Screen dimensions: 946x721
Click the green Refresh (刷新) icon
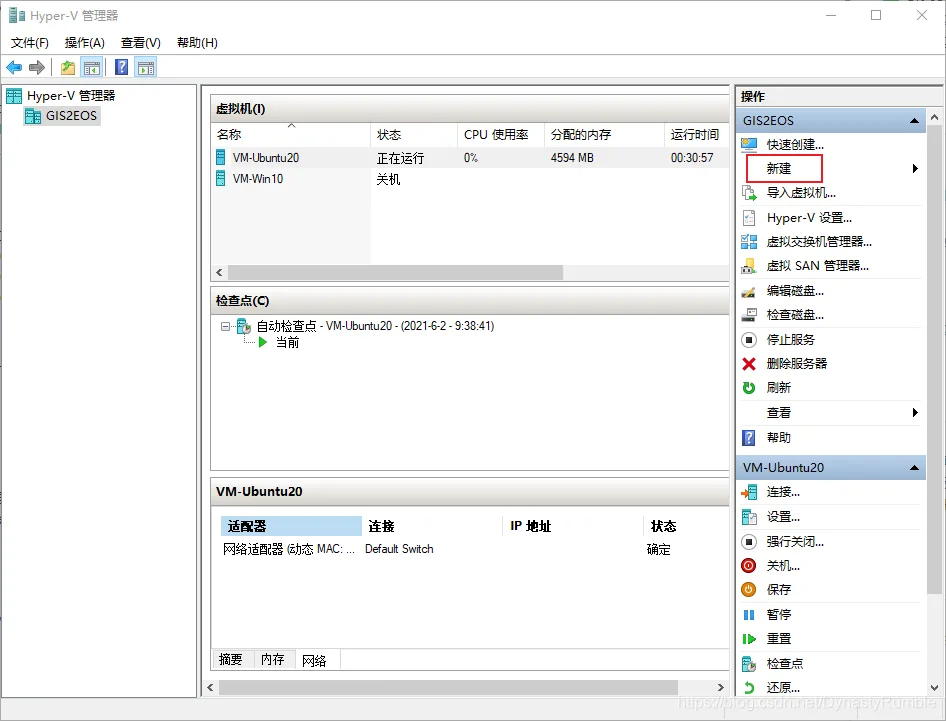tap(749, 388)
